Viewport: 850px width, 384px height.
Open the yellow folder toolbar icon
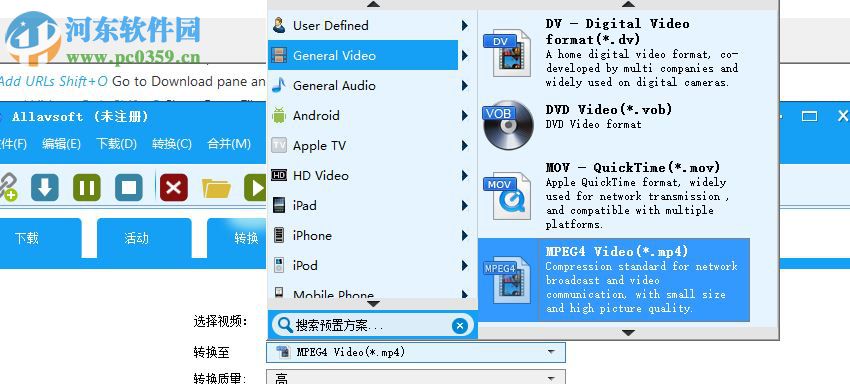(216, 188)
